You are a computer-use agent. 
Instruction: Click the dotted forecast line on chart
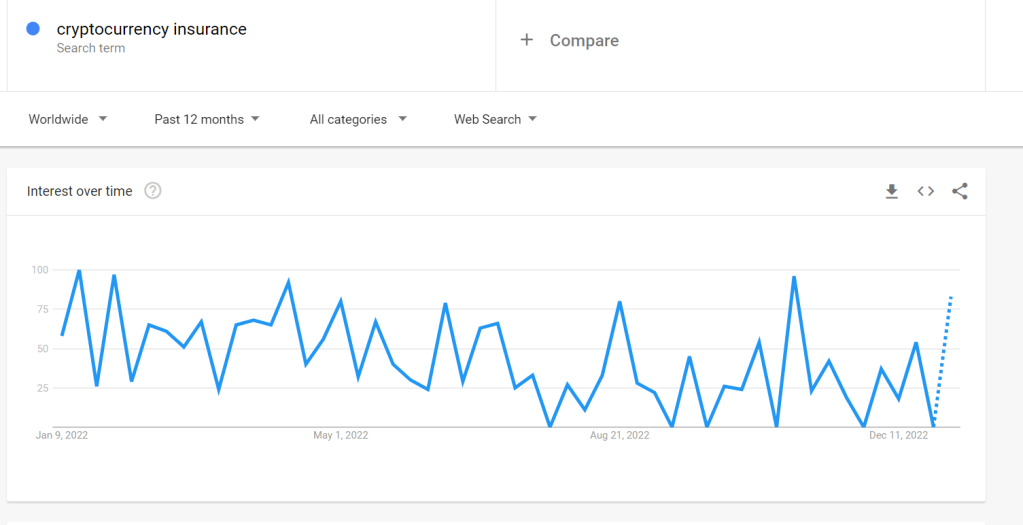[x=943, y=358]
